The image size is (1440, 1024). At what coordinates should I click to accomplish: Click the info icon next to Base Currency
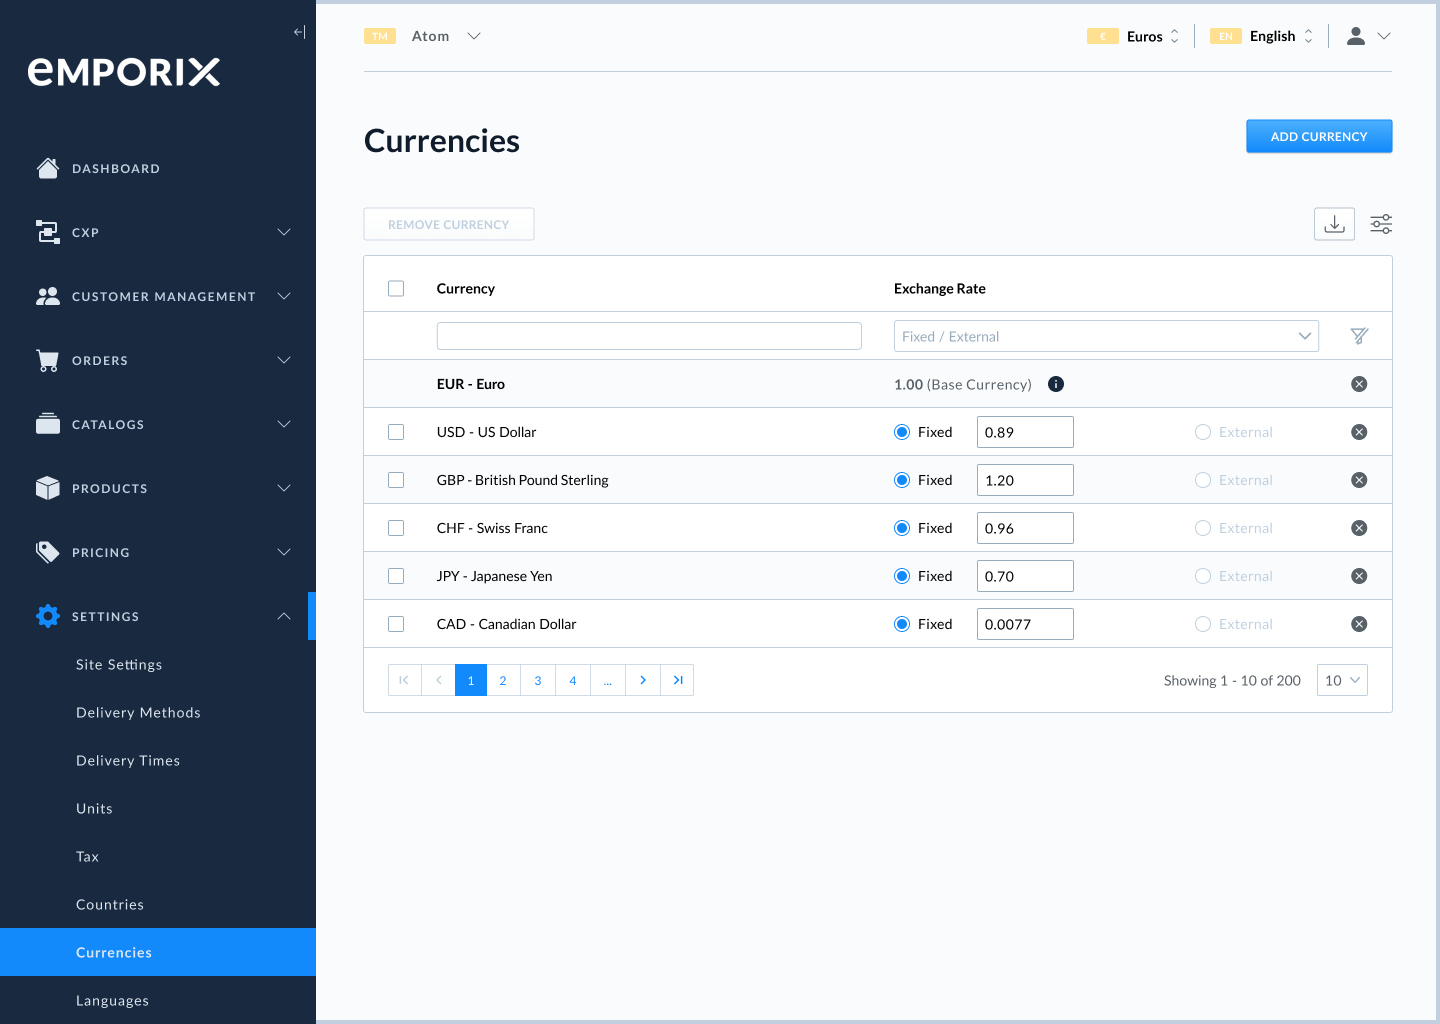(x=1056, y=384)
